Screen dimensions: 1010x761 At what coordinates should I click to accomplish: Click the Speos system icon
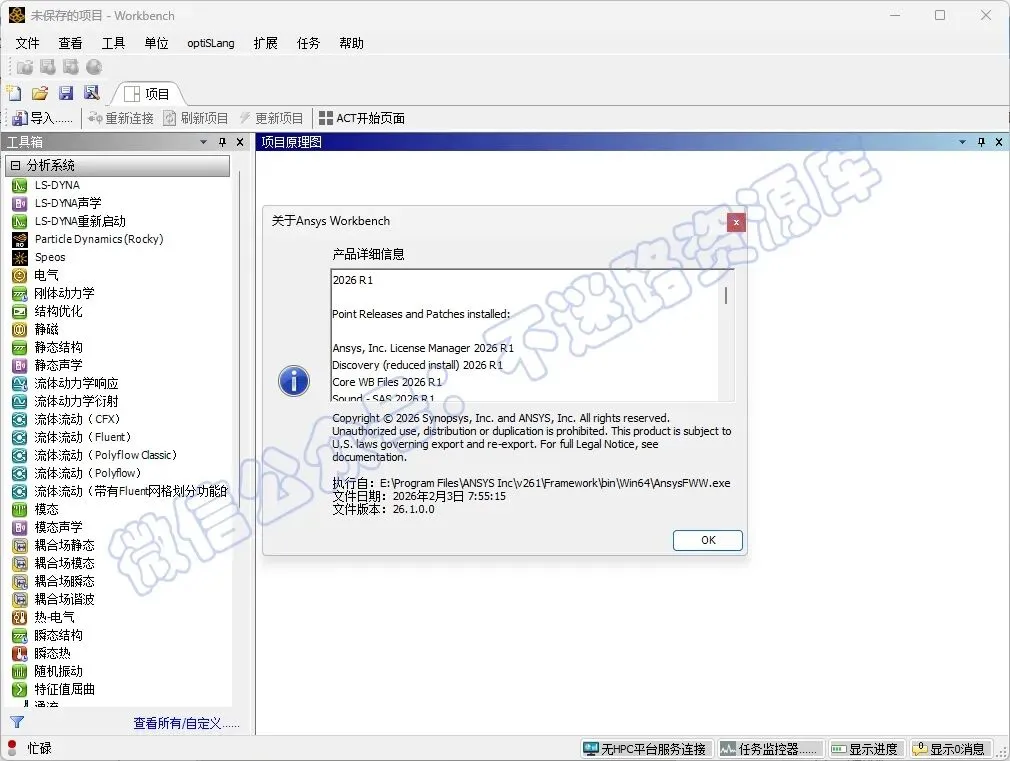(20, 258)
